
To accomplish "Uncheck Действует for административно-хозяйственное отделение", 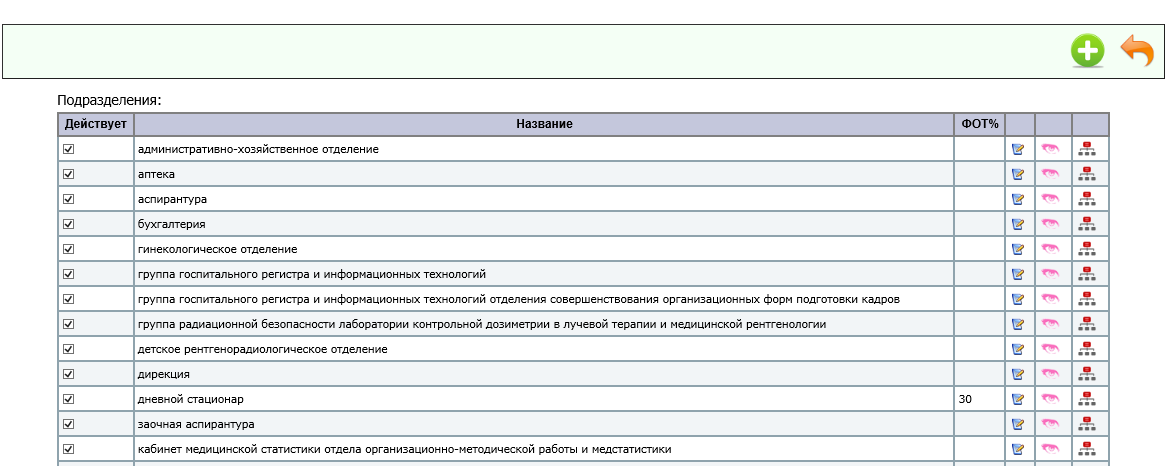I will click(69, 149).
